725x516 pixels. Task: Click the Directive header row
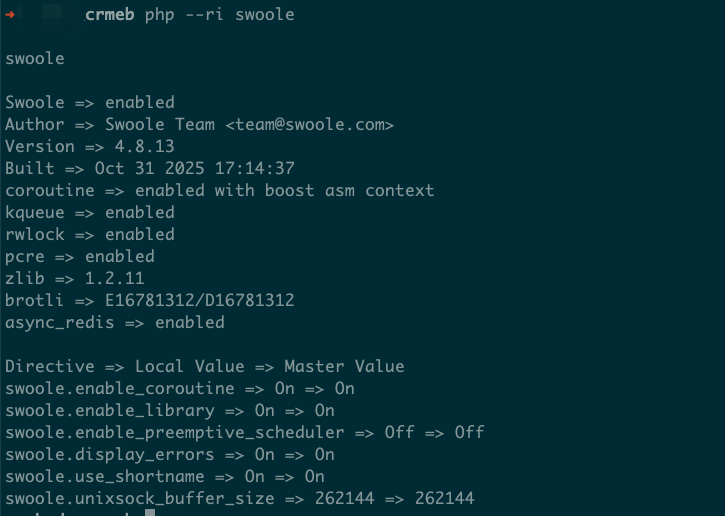pos(204,366)
